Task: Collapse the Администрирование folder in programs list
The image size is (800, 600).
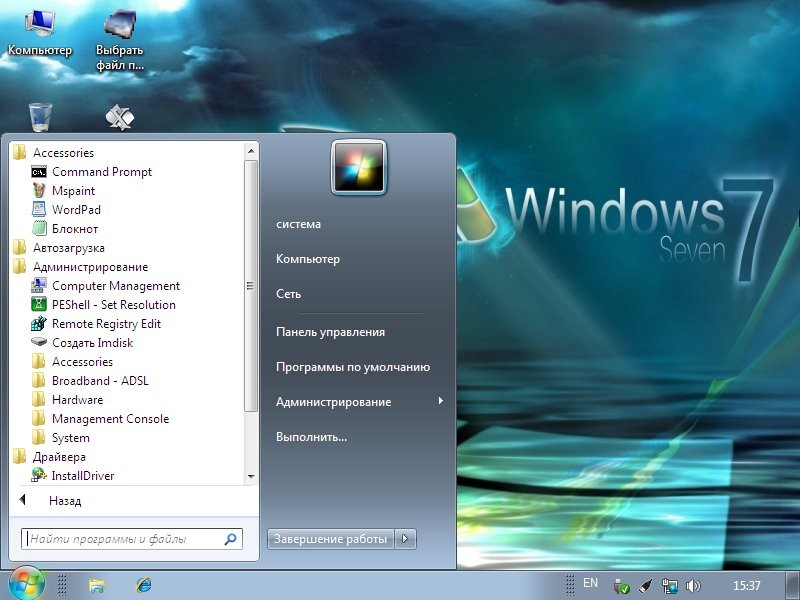Action: (81, 267)
